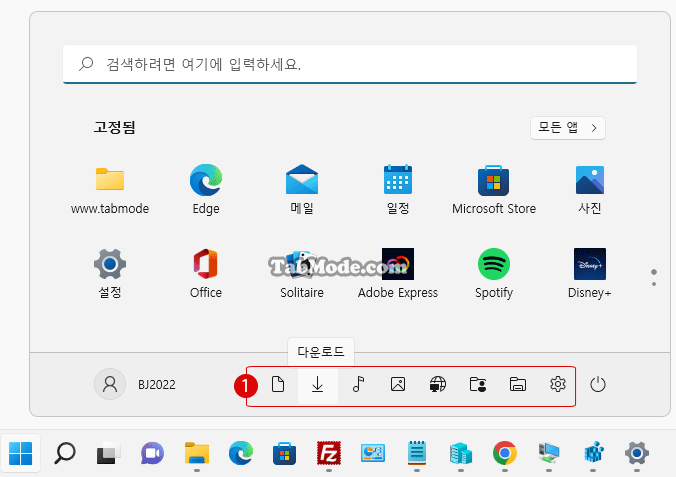Screen dimensions: 676x477
Task: Open the Pictures folder shortcut
Action: (398, 384)
